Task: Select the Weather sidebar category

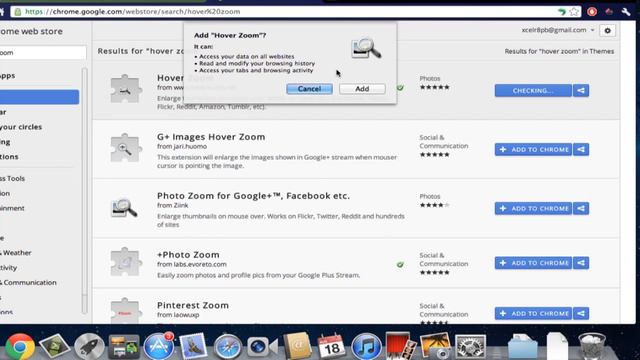Action: pos(16,253)
